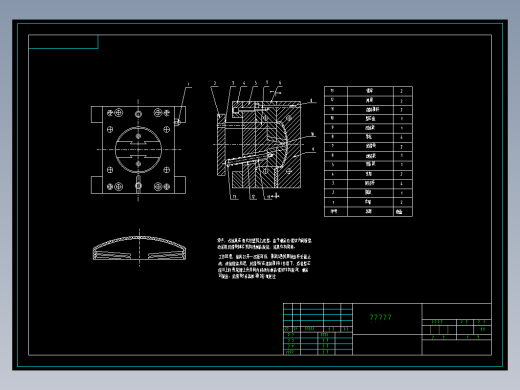Click the empty cyan box at the top-left of the drawing frame
The width and height of the screenshot is (520, 390).
[x=63, y=42]
